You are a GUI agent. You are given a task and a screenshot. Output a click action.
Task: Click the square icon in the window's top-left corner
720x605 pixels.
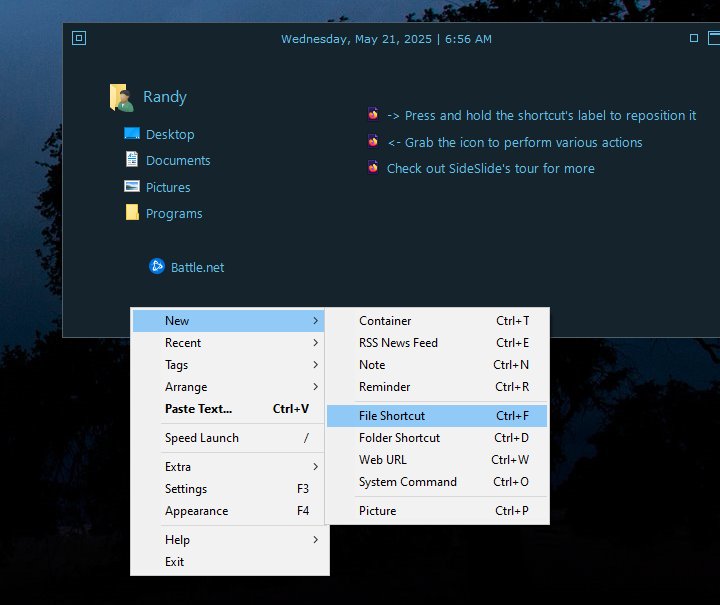[x=79, y=38]
